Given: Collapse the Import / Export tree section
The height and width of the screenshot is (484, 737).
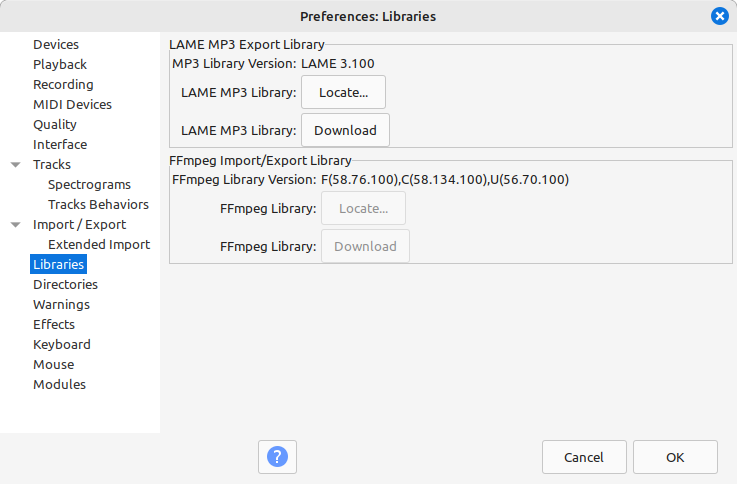Looking at the screenshot, I should point(16,225).
